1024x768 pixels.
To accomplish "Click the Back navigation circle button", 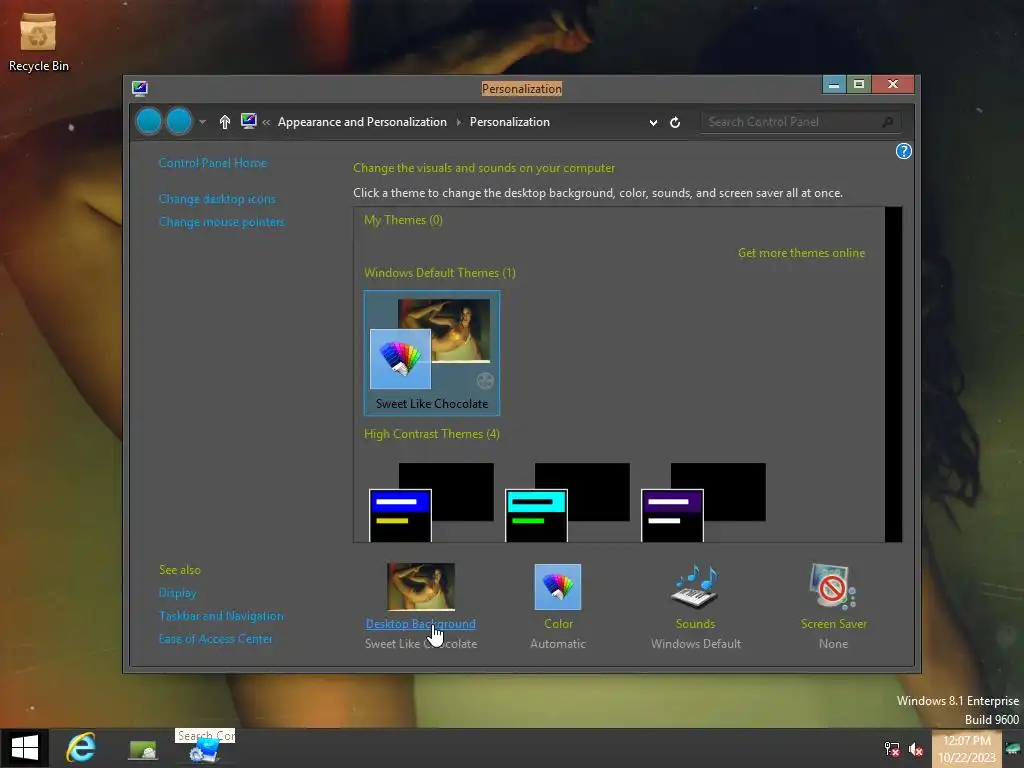I will point(149,121).
